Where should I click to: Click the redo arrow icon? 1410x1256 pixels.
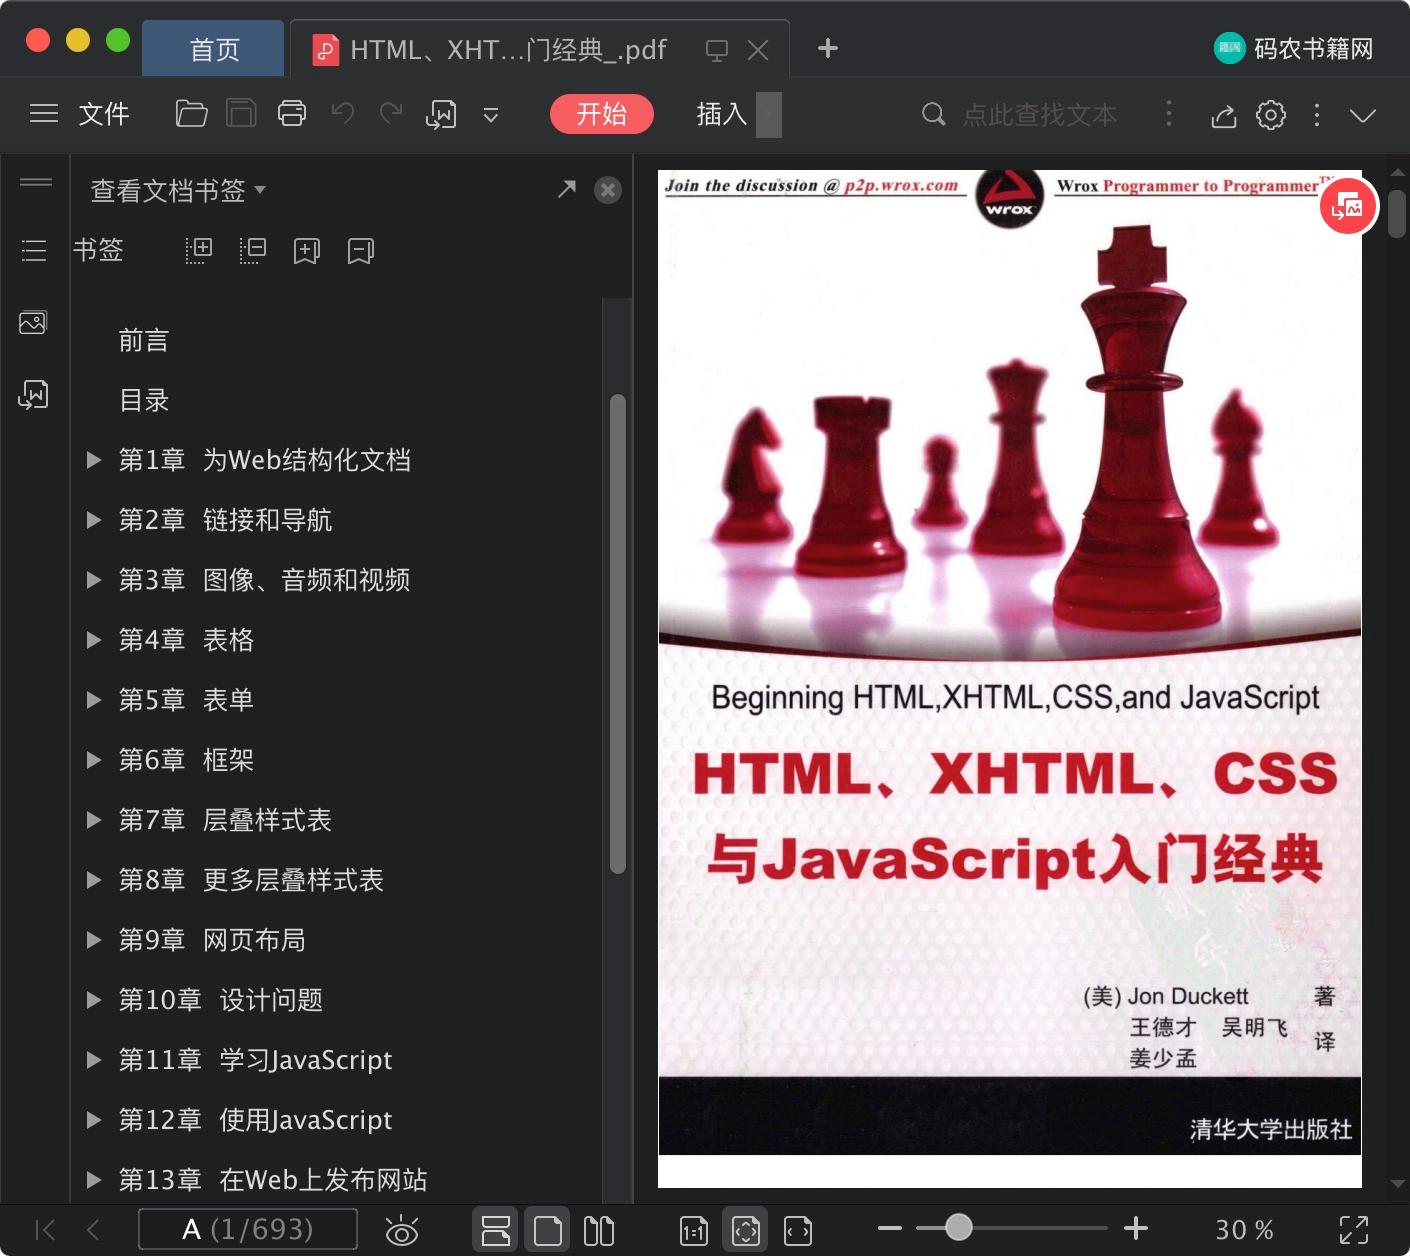(x=391, y=113)
